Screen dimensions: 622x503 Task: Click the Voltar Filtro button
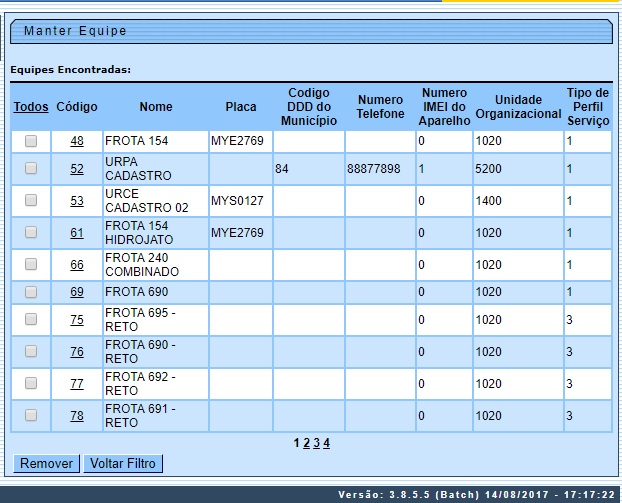click(x=123, y=464)
